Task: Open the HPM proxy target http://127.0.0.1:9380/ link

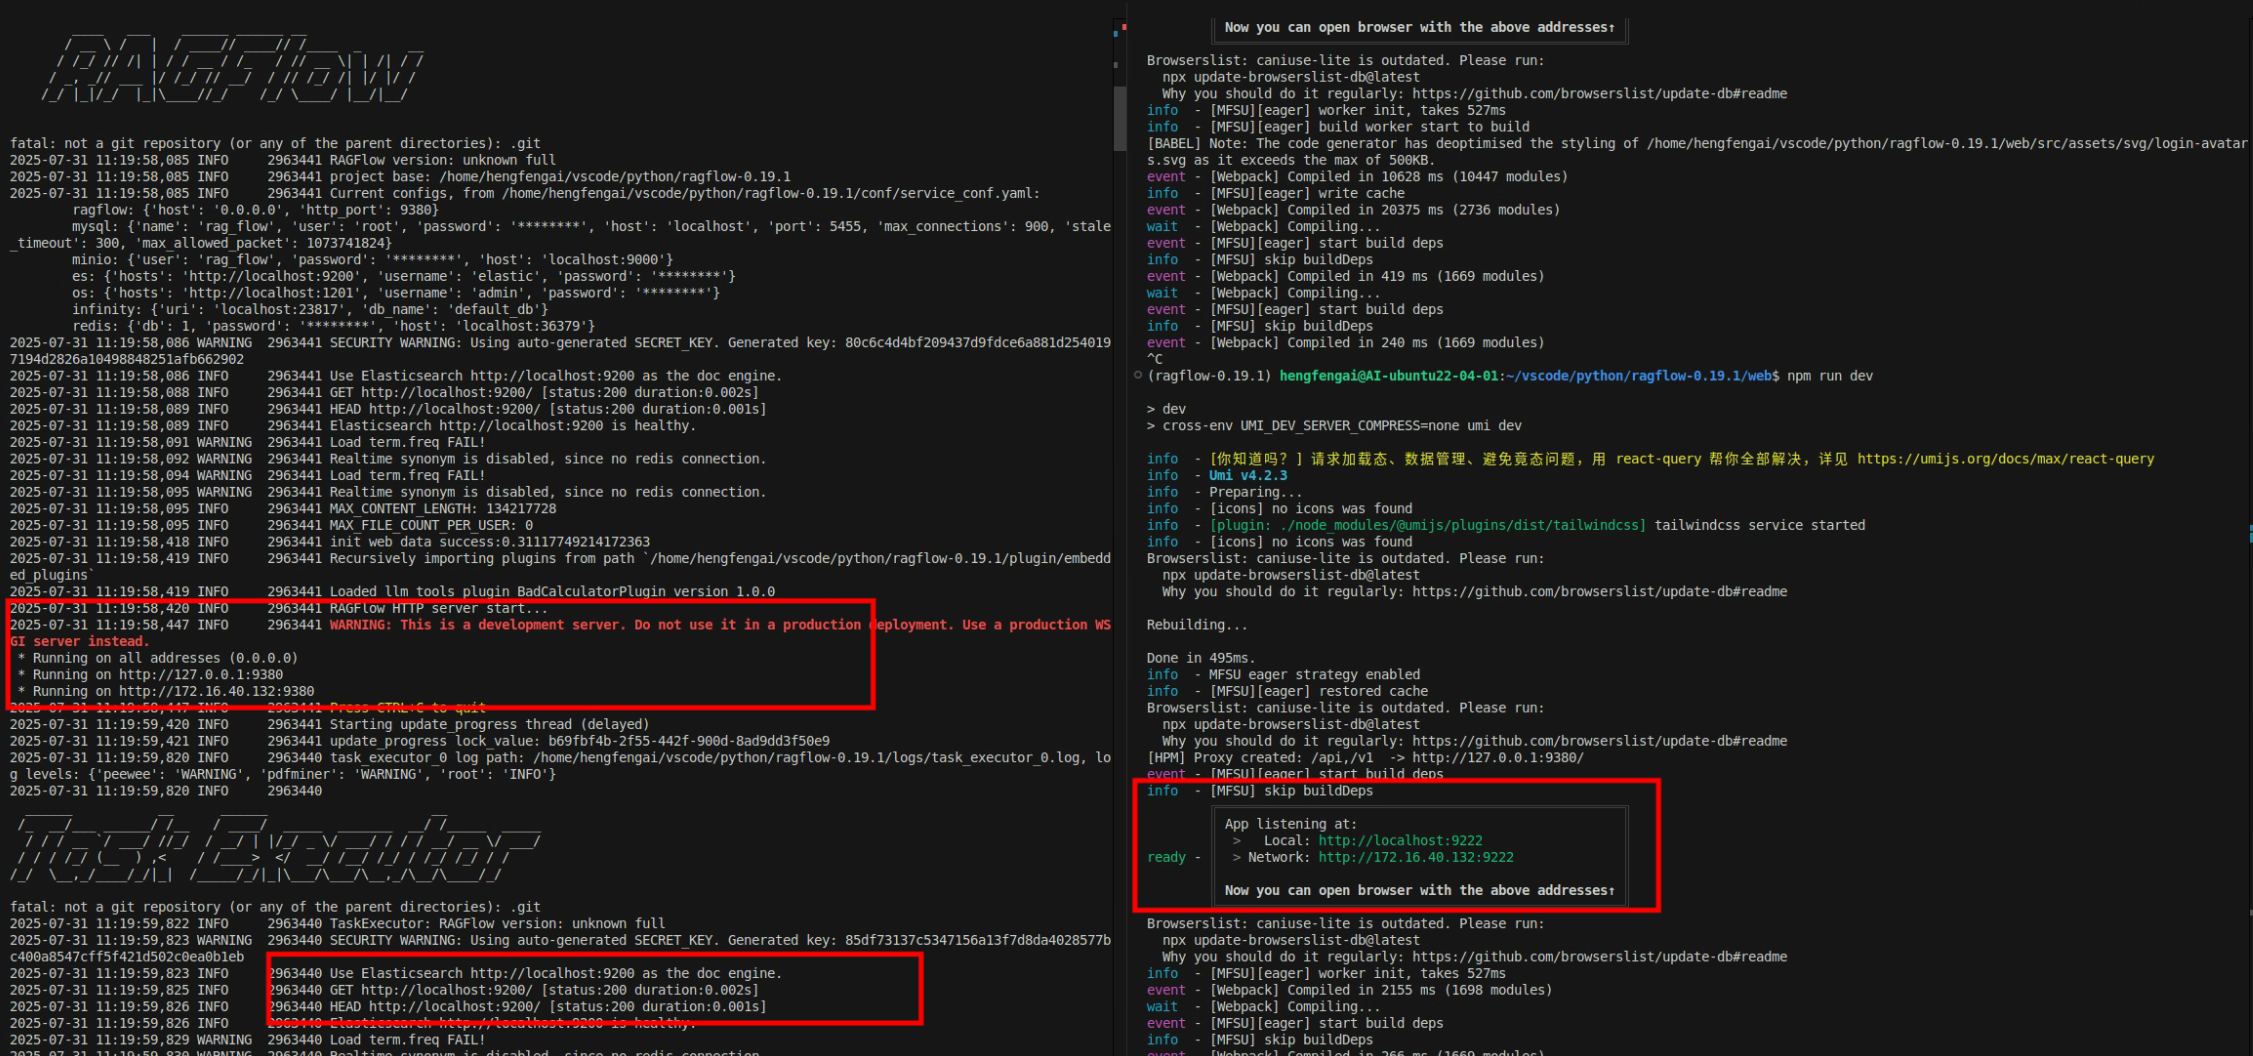Action: pyautogui.click(x=1498, y=758)
